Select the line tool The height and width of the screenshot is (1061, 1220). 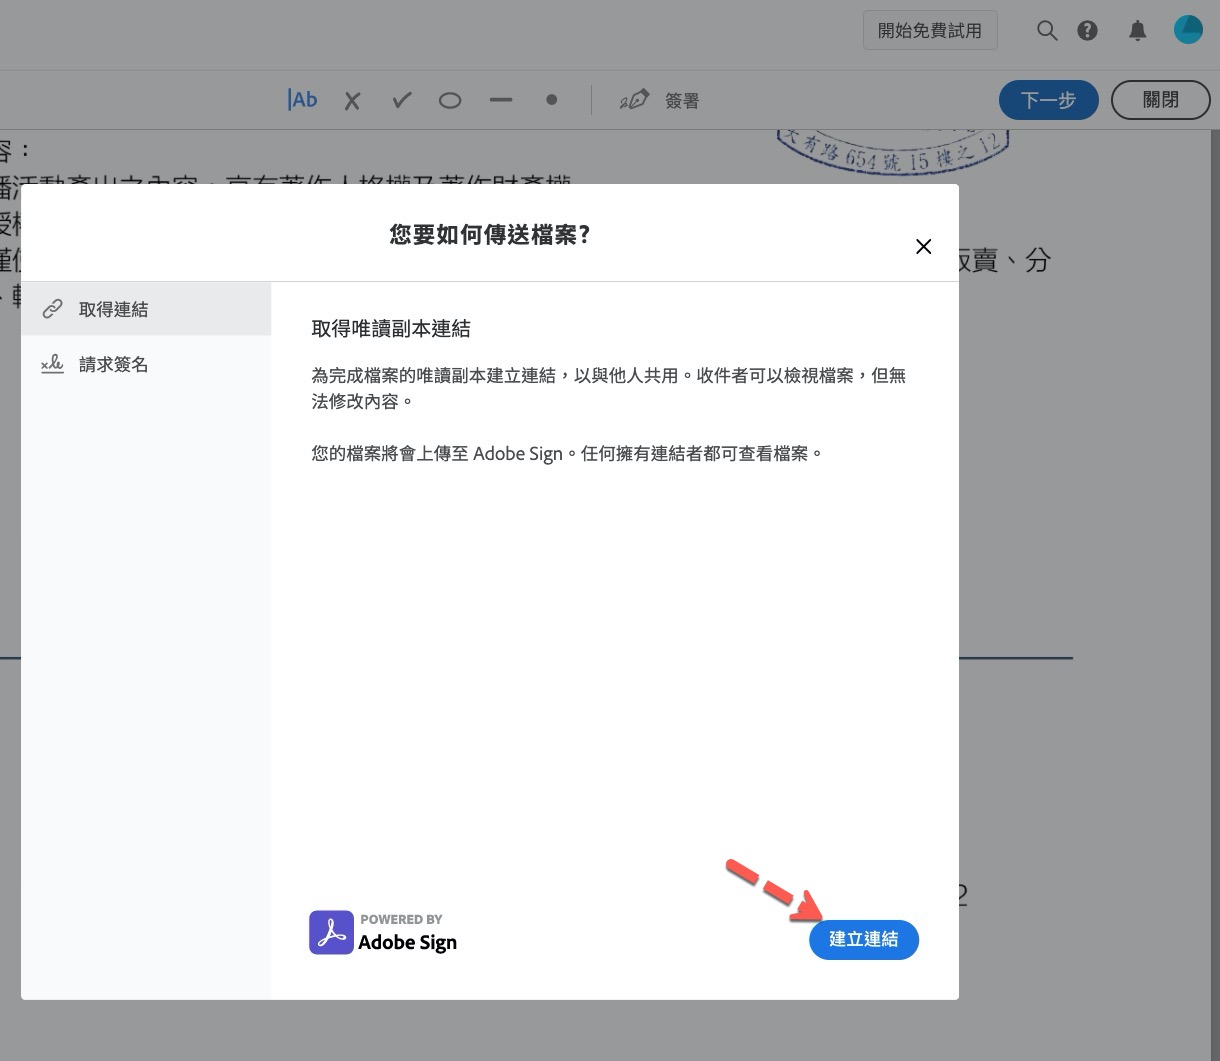(501, 100)
